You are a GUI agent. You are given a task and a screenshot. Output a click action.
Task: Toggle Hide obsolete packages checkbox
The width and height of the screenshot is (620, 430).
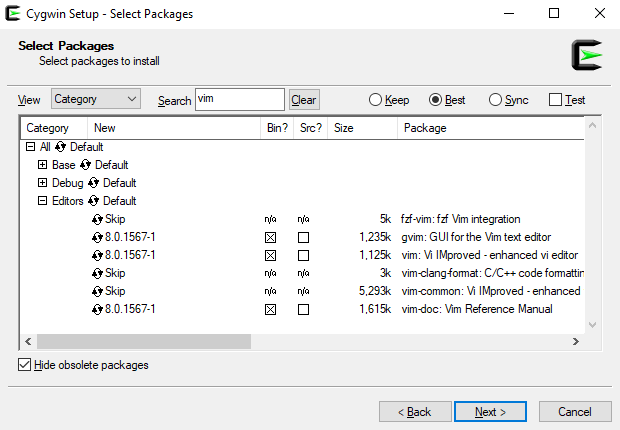(25, 365)
